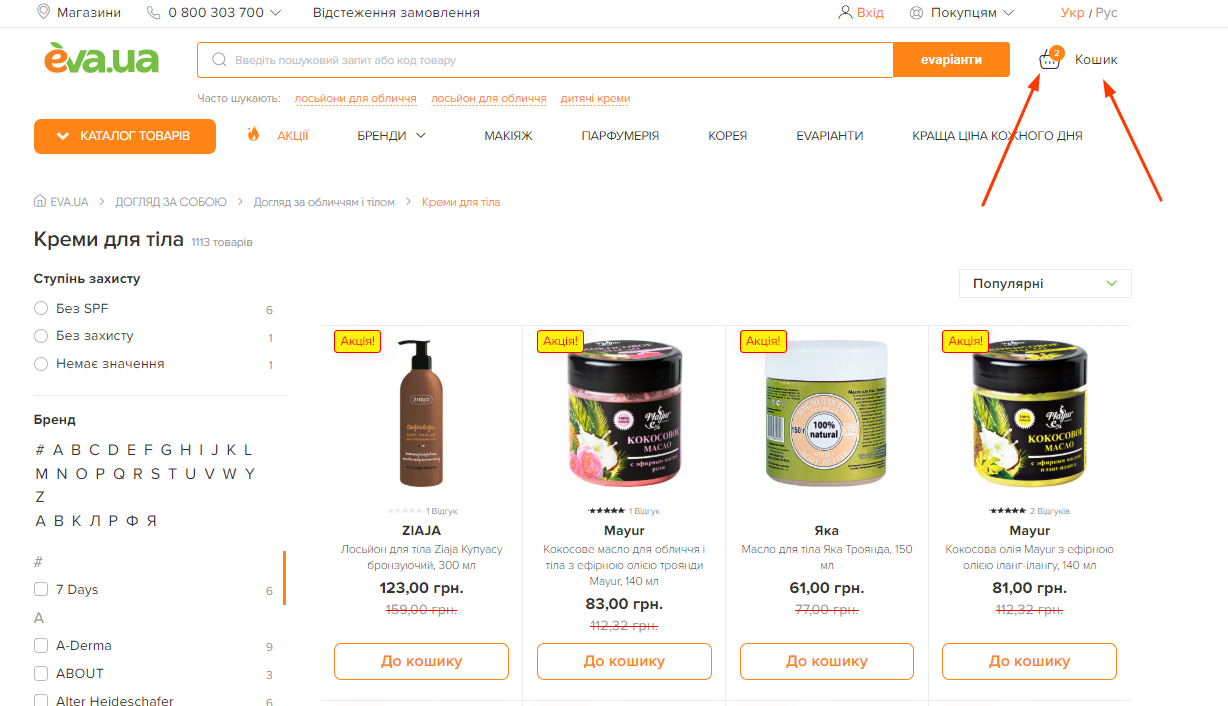1228x706 pixels.
Task: Click the home icon in breadcrumbs
Action: pyautogui.click(x=40, y=202)
